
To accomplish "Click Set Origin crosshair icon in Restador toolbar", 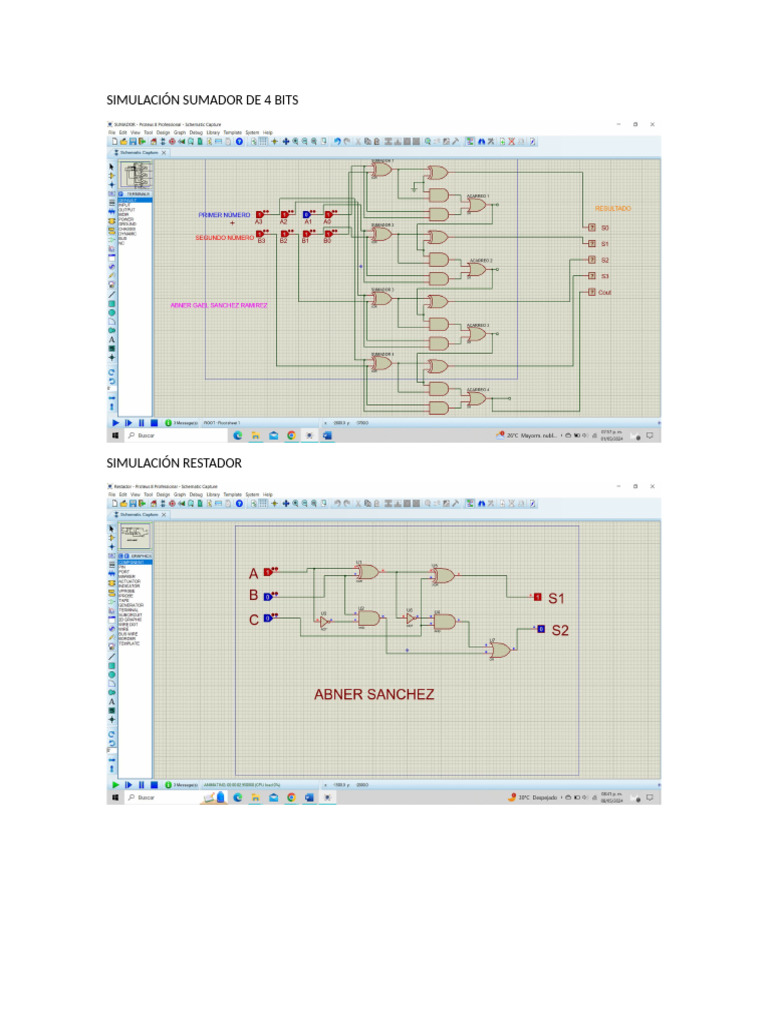I will click(x=274, y=504).
